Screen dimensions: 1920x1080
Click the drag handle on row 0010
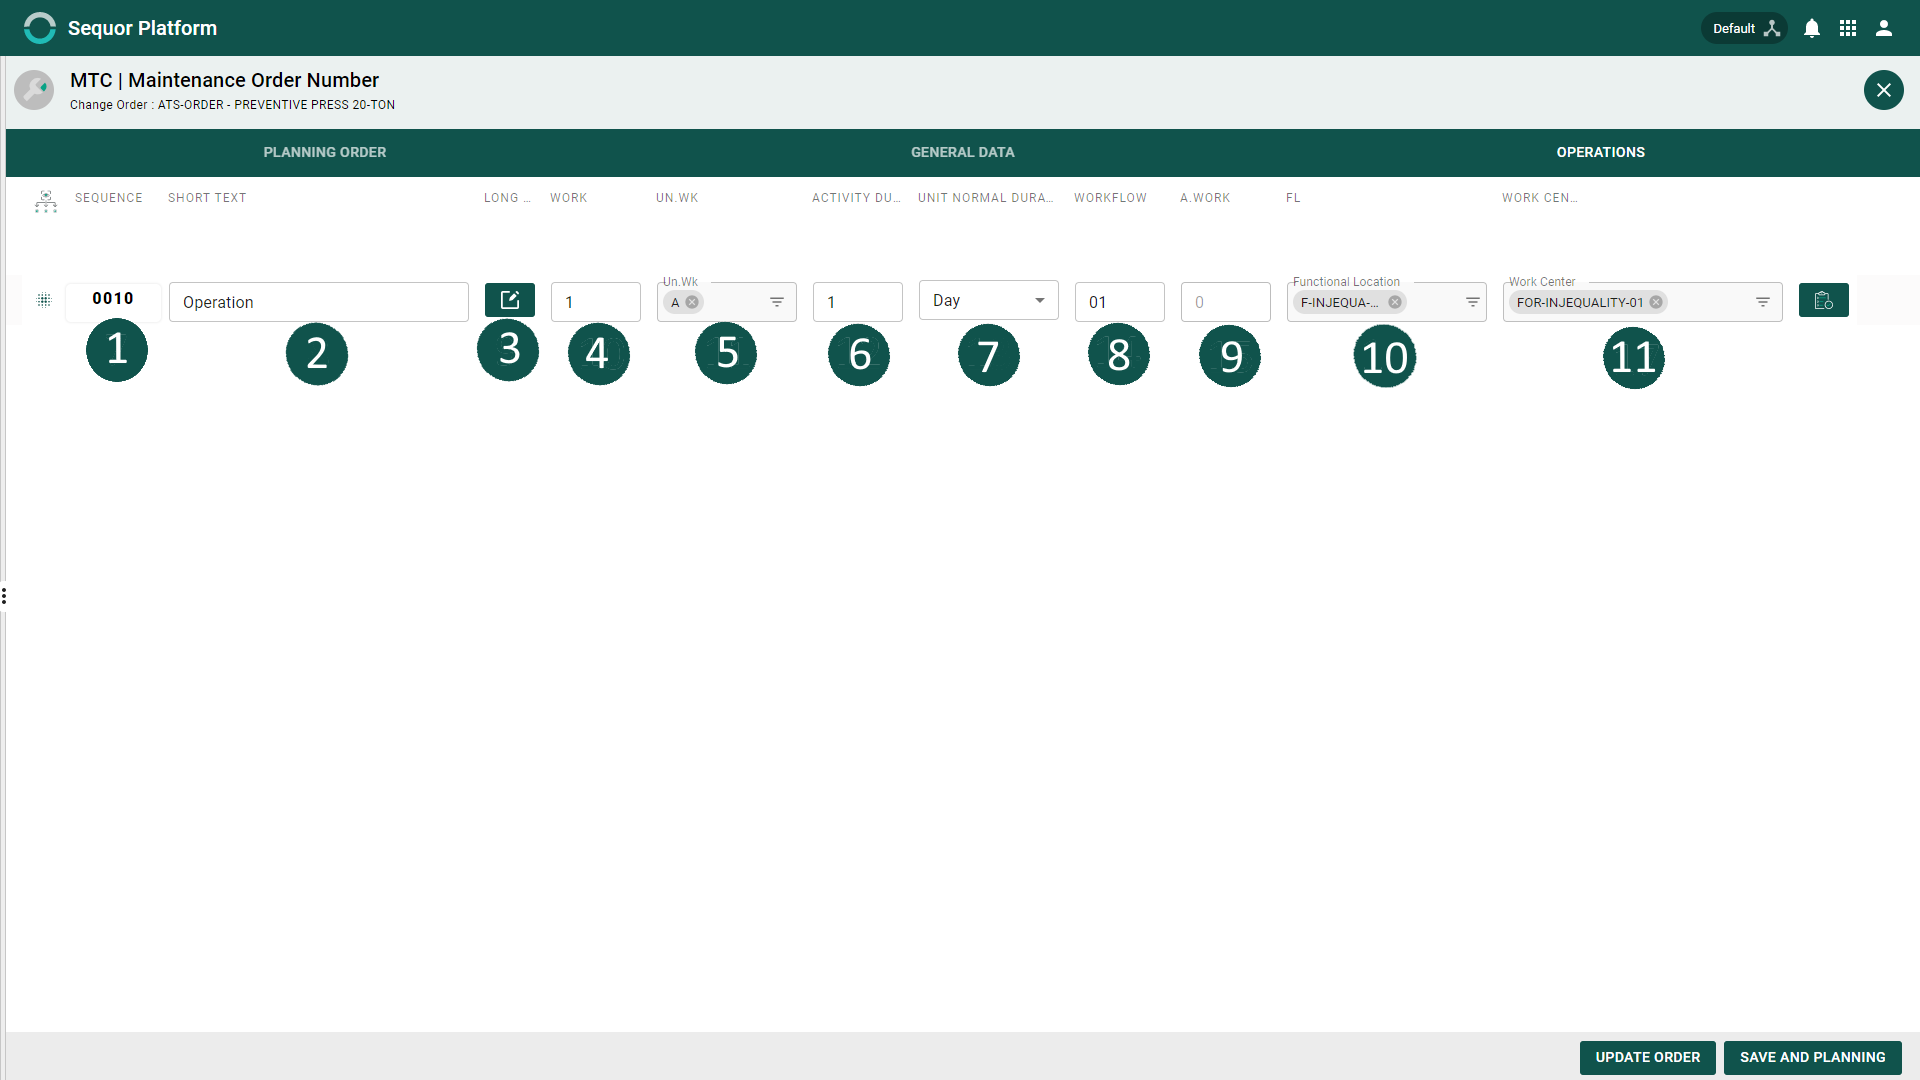44,300
